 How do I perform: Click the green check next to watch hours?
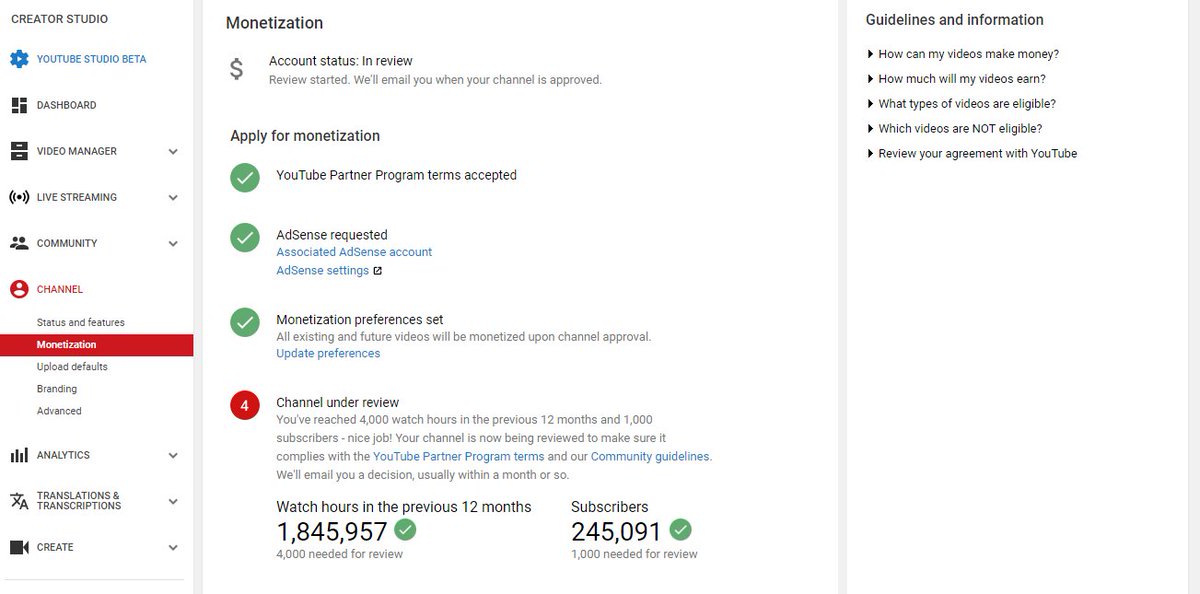(x=405, y=529)
